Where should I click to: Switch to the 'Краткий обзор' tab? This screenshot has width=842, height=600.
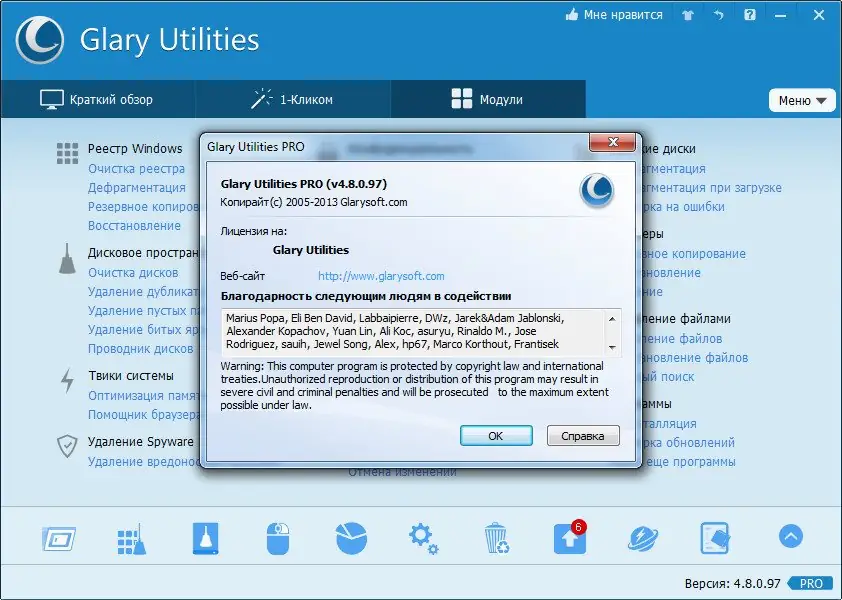coord(97,99)
